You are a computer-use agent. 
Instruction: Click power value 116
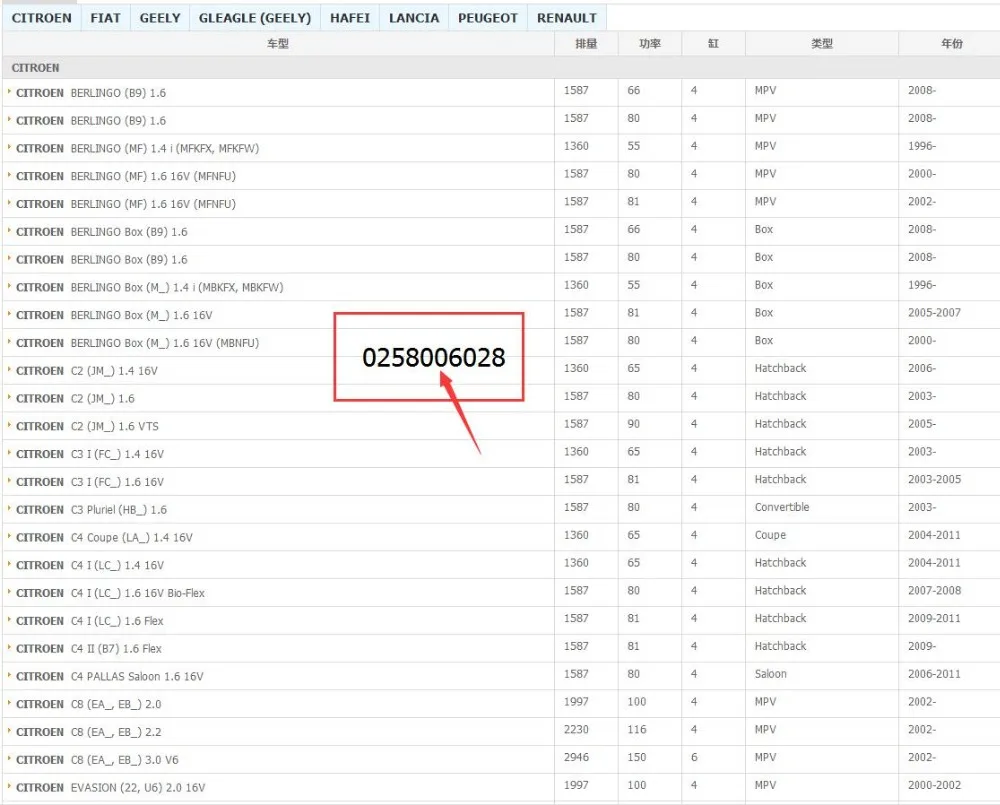tap(636, 729)
